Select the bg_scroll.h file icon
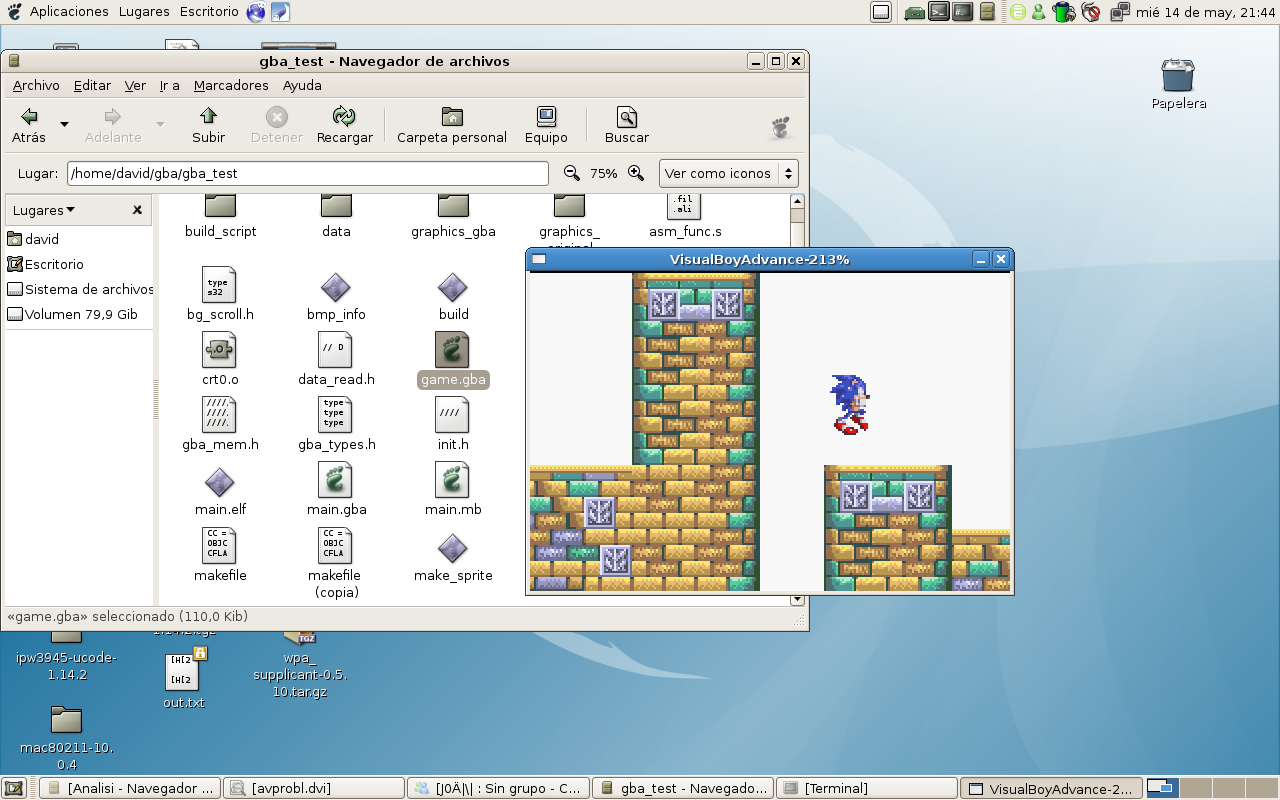 click(220, 284)
